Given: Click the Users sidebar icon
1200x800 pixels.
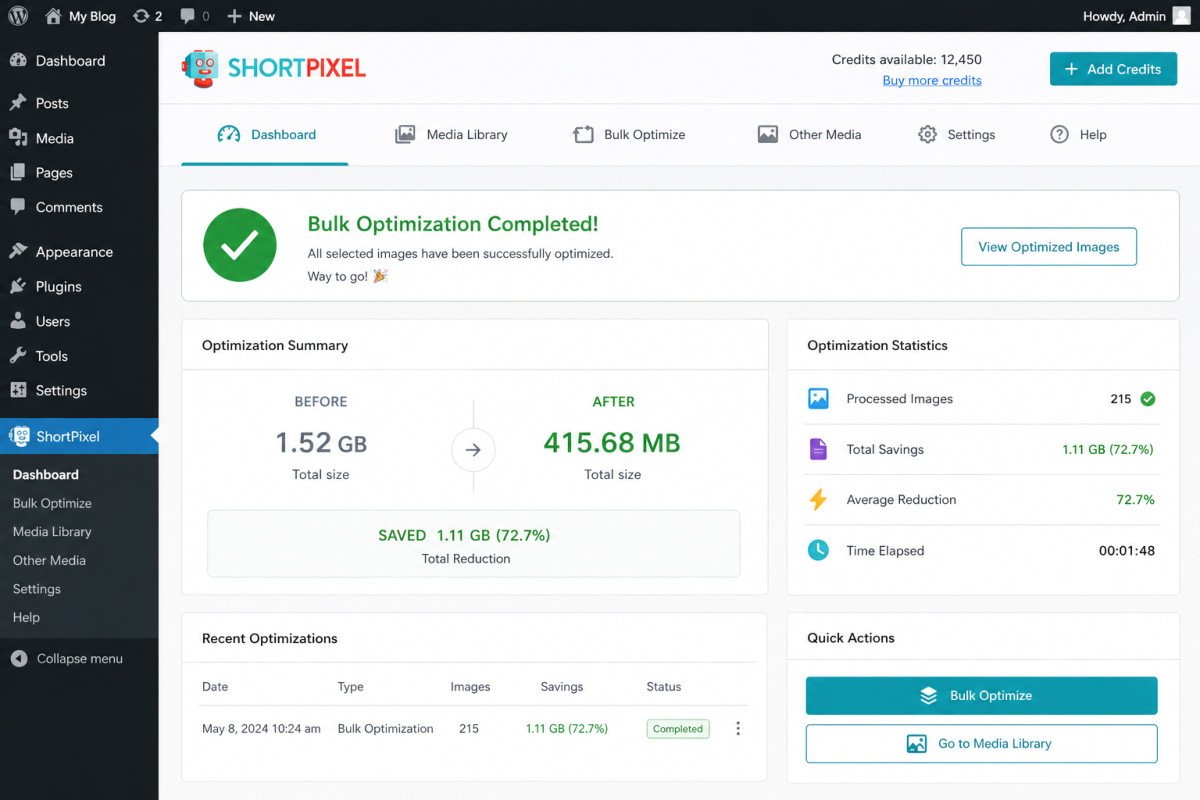Looking at the screenshot, I should point(18,321).
